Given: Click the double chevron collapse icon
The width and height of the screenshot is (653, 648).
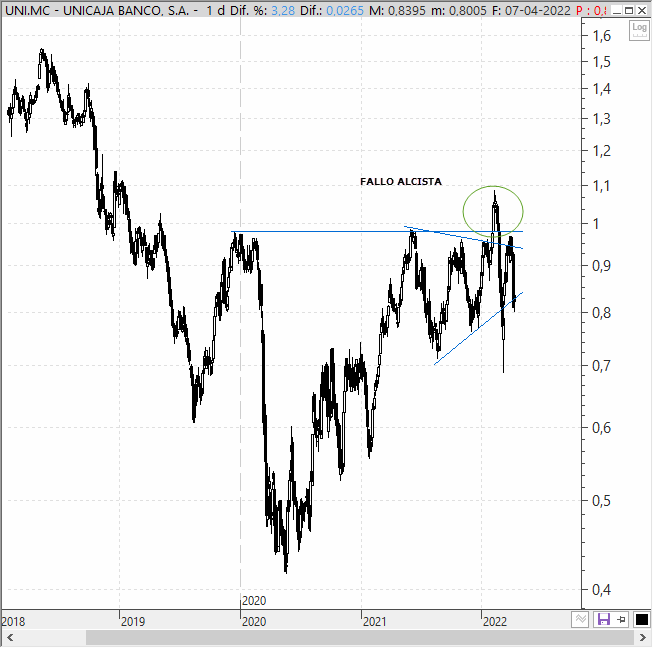Looking at the screenshot, I should 580,619.
